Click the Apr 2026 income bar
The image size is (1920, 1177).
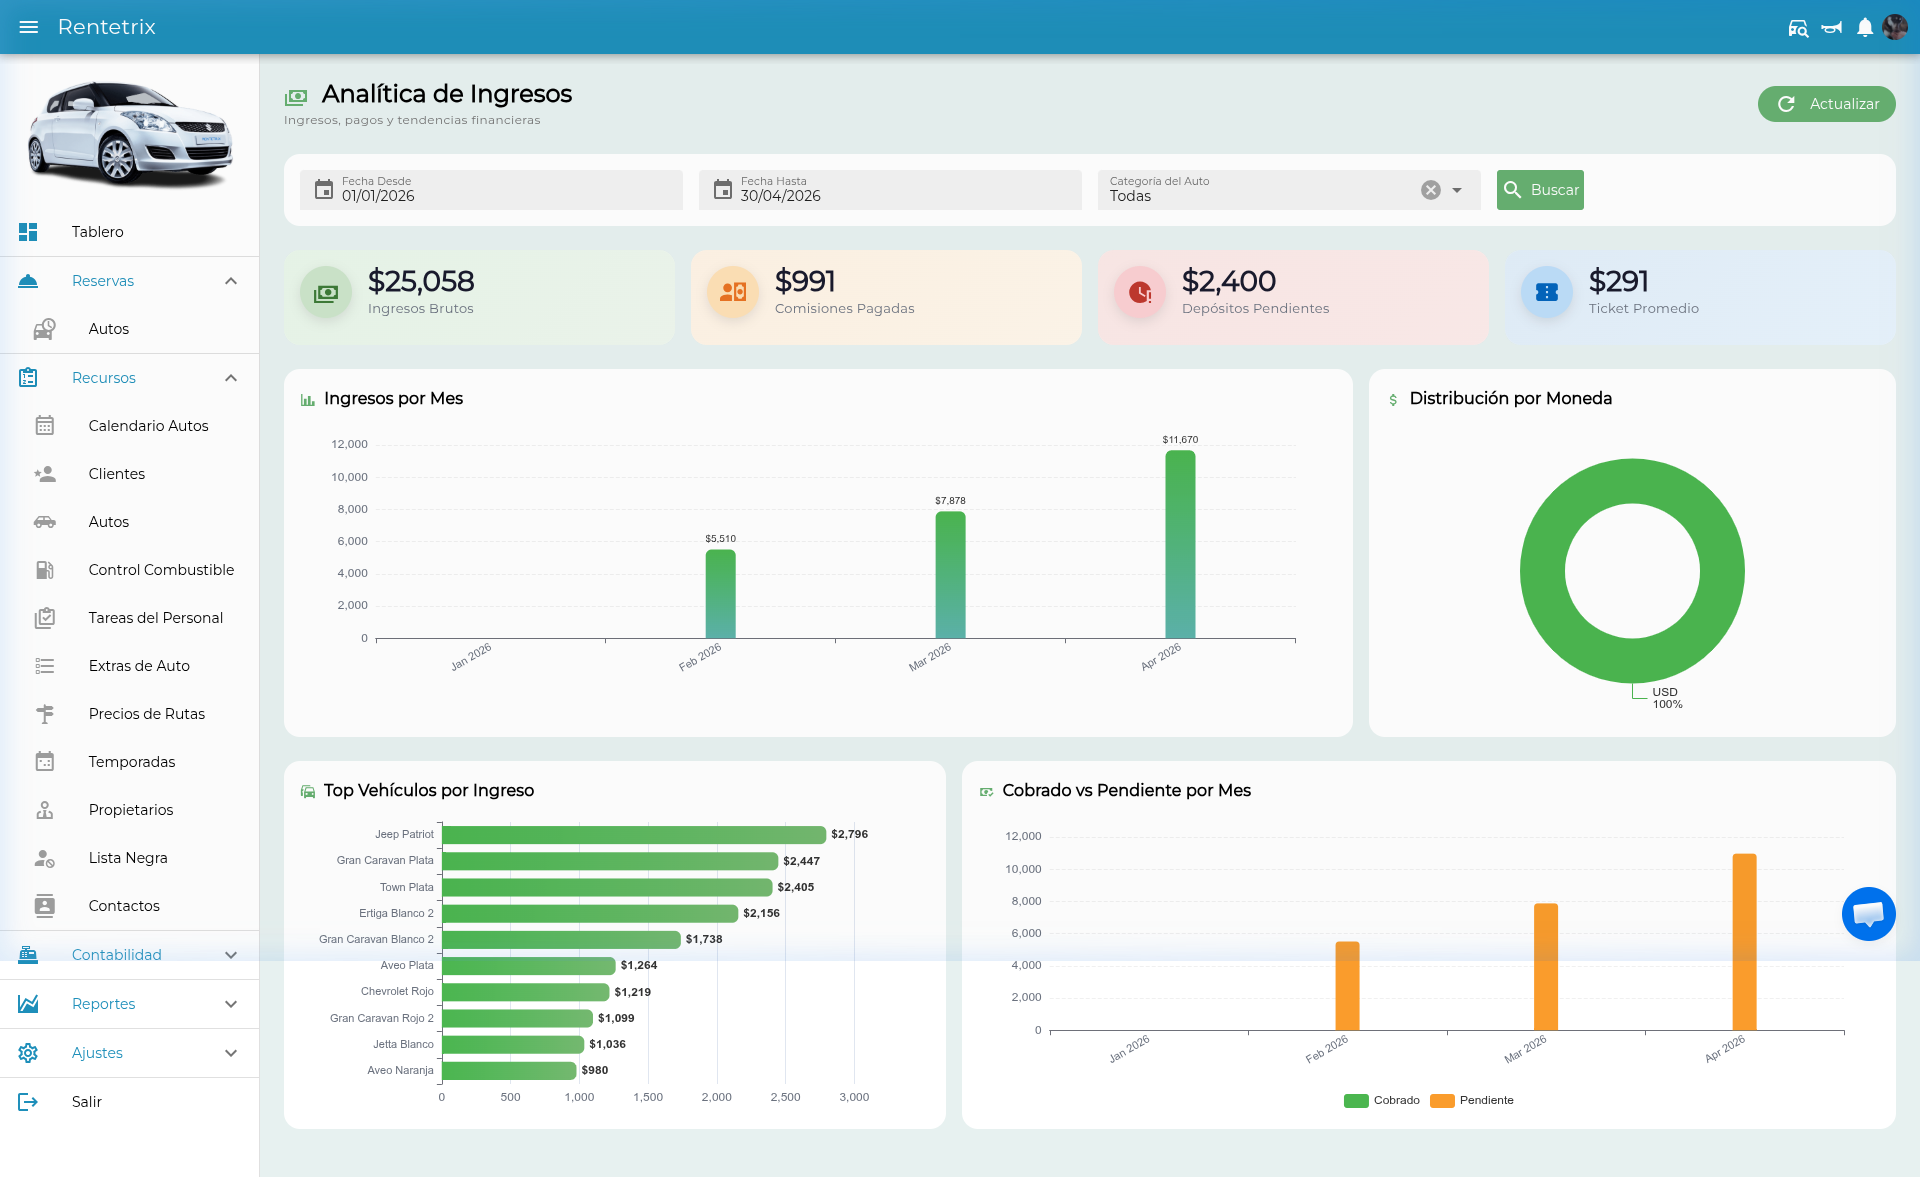point(1180,544)
